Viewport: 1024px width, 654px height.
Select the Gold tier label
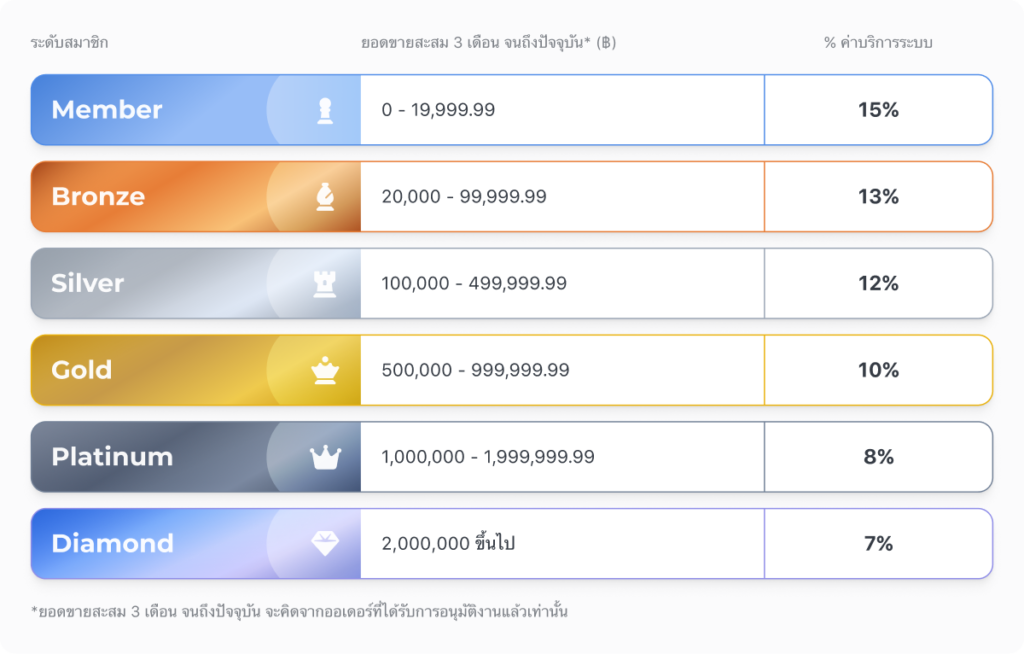(82, 371)
